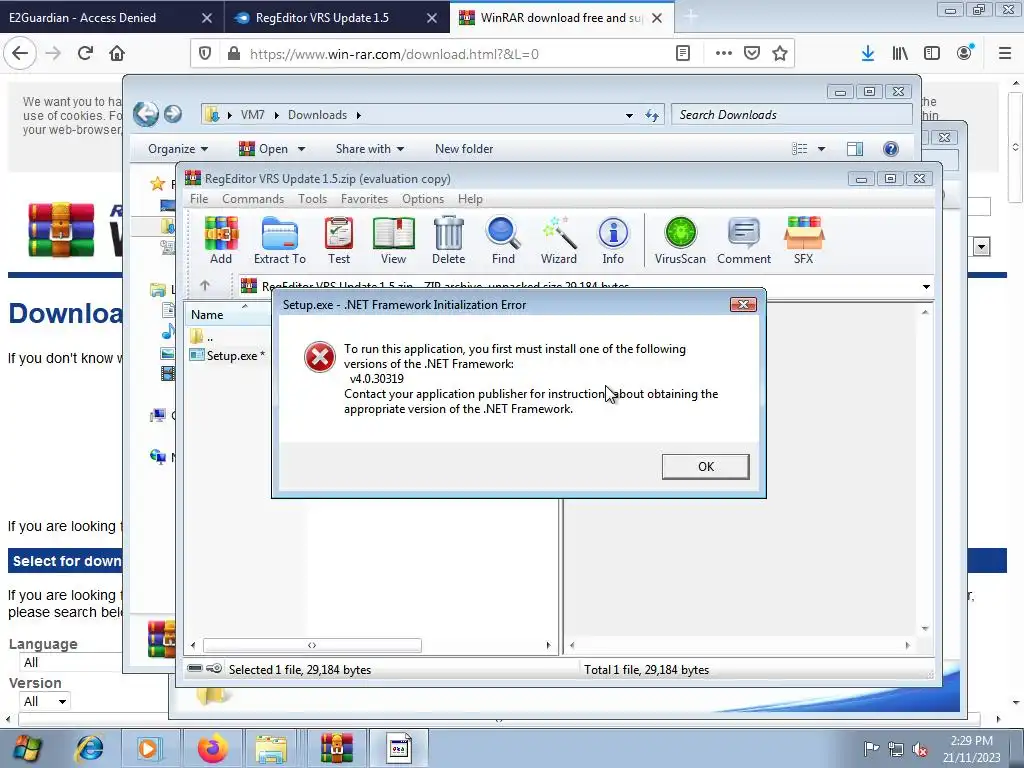
Task: Toggle the preview pane icon in Explorer
Action: pos(855,149)
